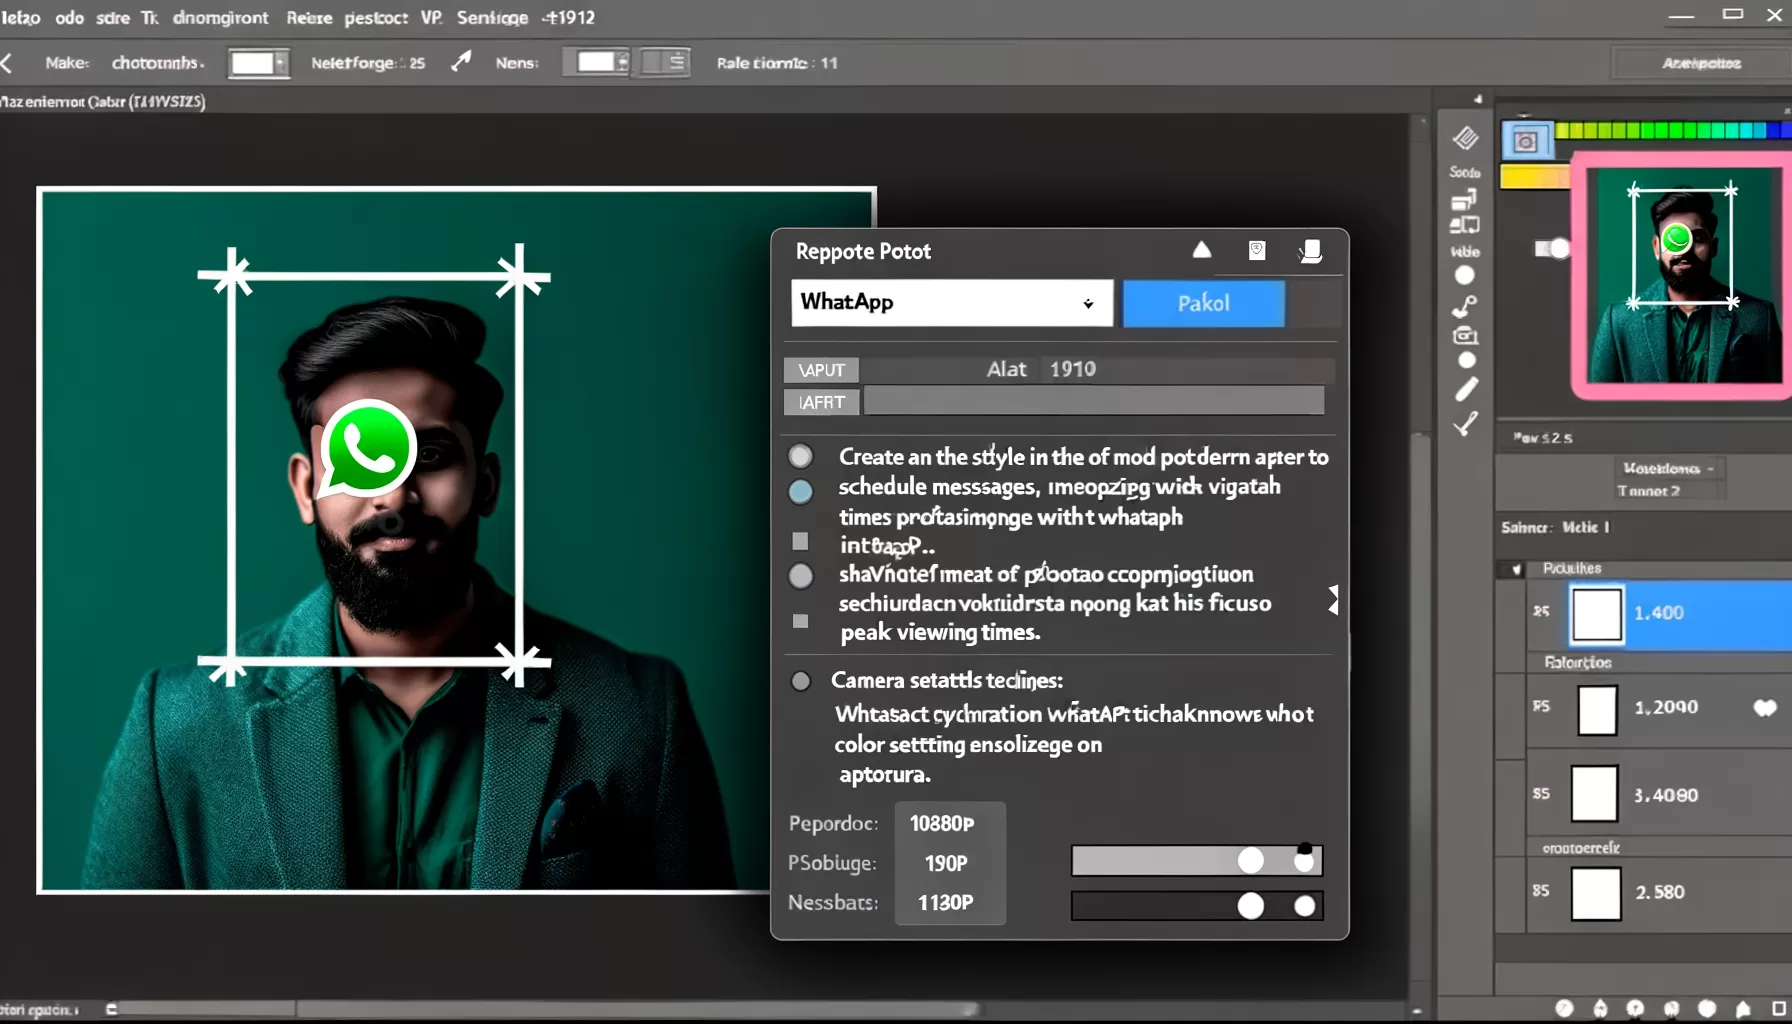Click the pink-framed portrait thumbnail
Screen dimensions: 1792x1024
(x=1681, y=275)
